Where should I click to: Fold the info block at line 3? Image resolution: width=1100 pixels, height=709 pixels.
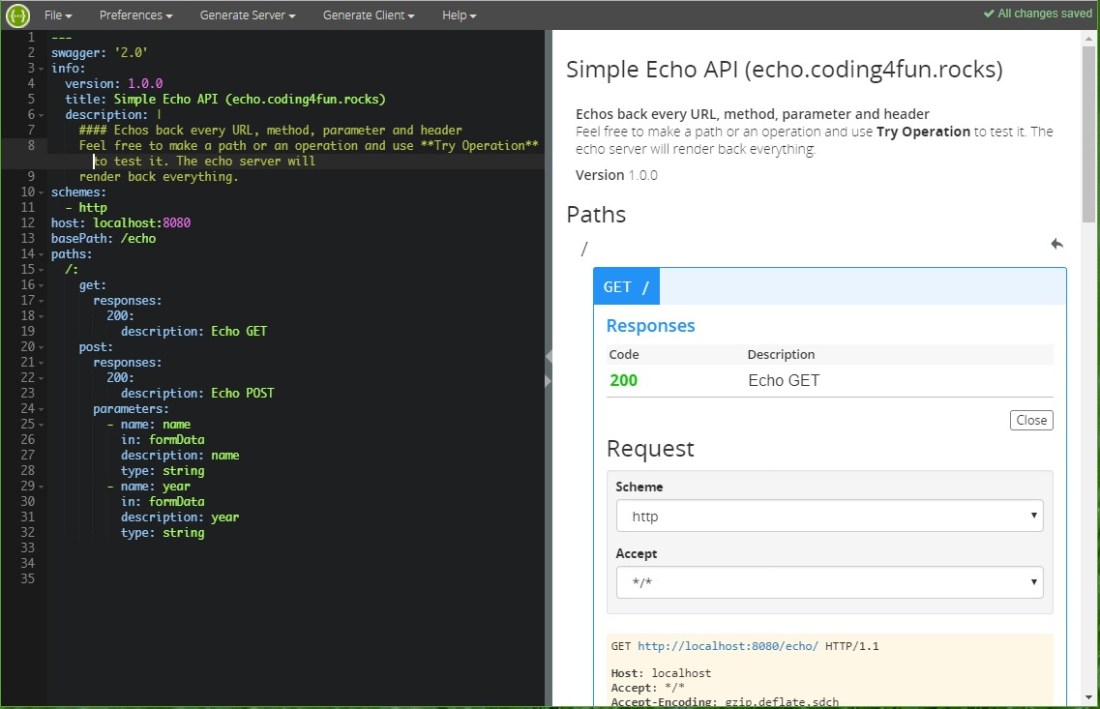point(41,69)
